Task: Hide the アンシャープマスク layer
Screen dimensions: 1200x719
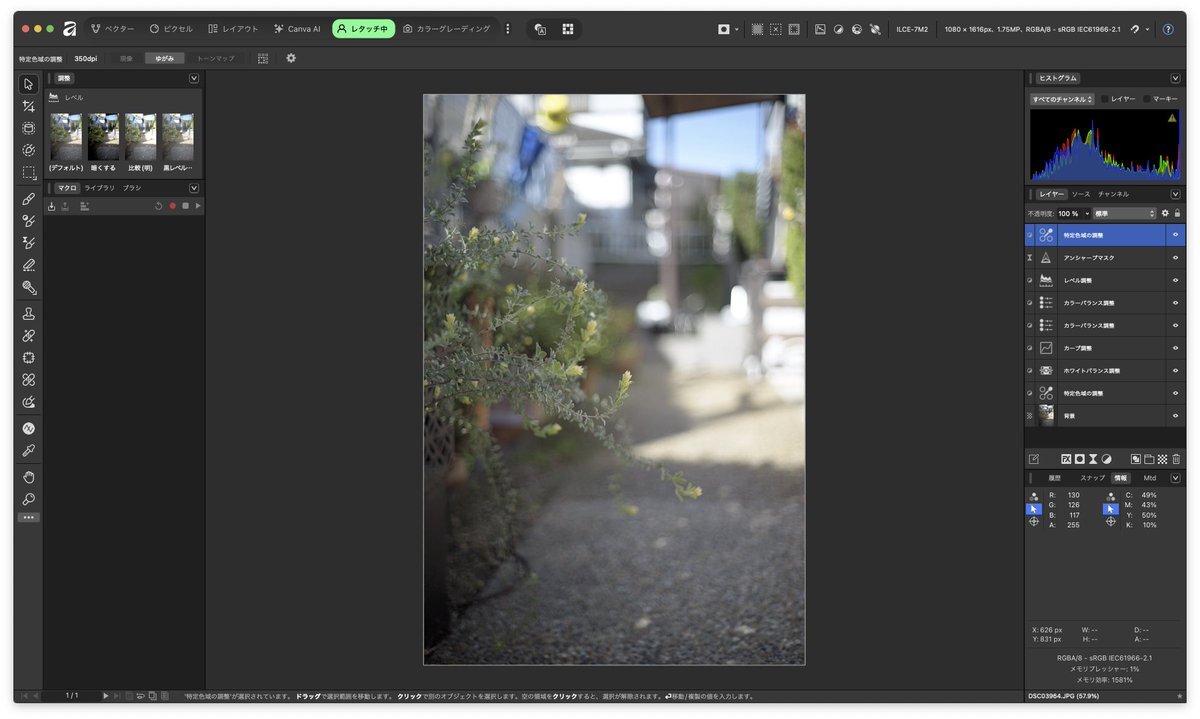Action: [1176, 258]
